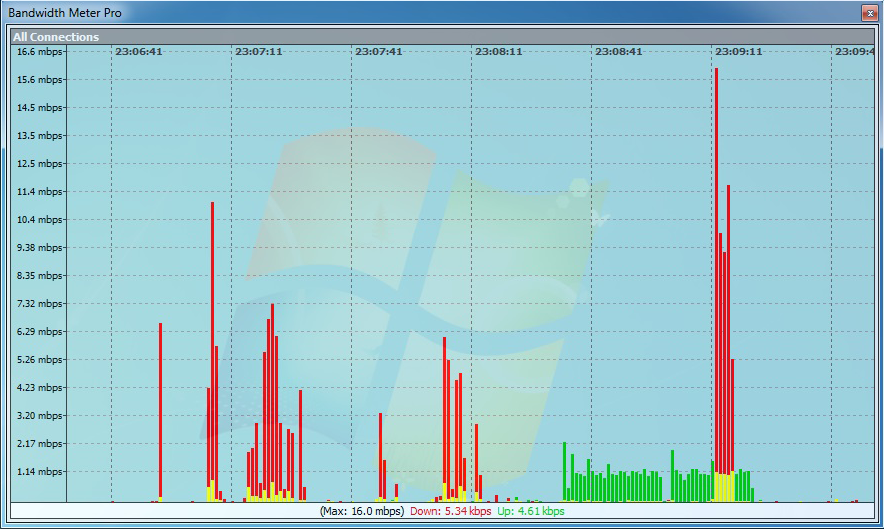Click the 8.35 mbps axis label
Image resolution: width=884 pixels, height=529 pixels.
pos(39,276)
